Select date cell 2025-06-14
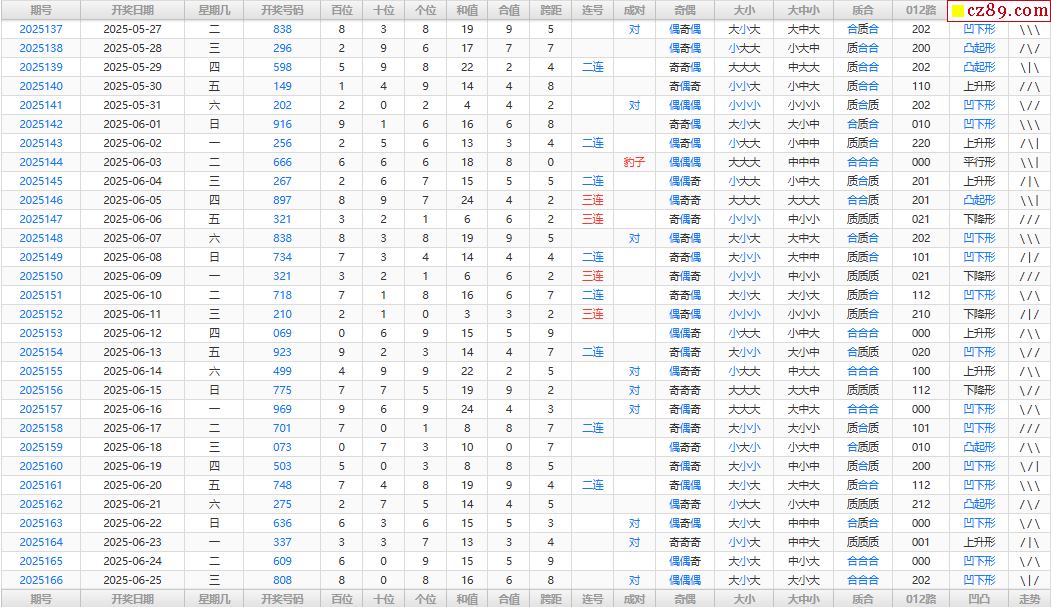This screenshot has height=607, width=1051. pyautogui.click(x=133, y=371)
